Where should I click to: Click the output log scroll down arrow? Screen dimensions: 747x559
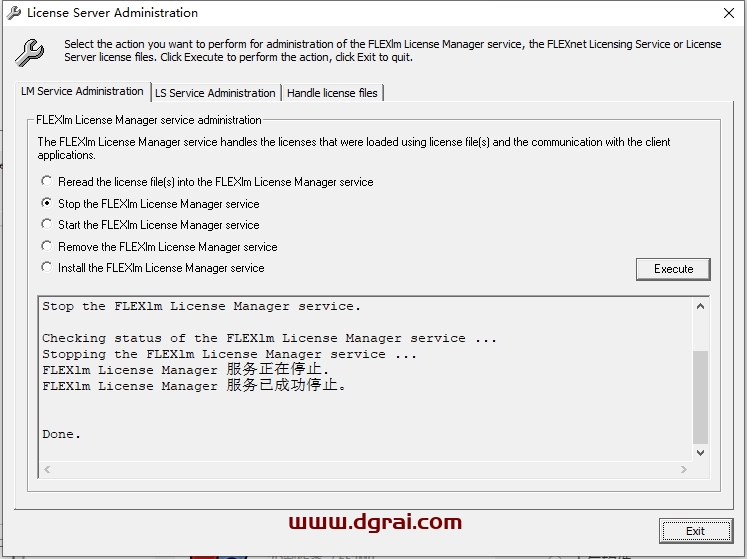pos(700,453)
